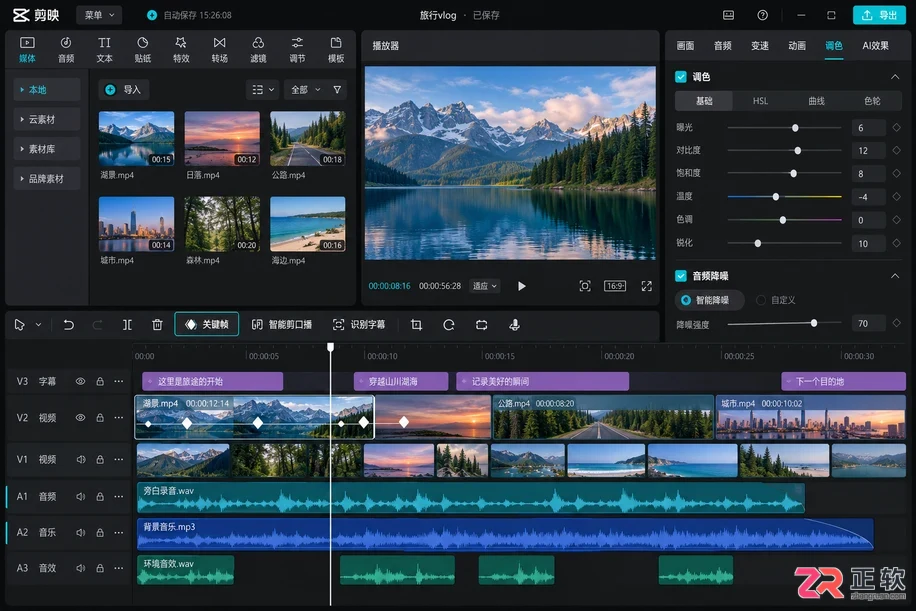The width and height of the screenshot is (916, 611).
Task: Open more options for A1 音频 track
Action: 119,497
